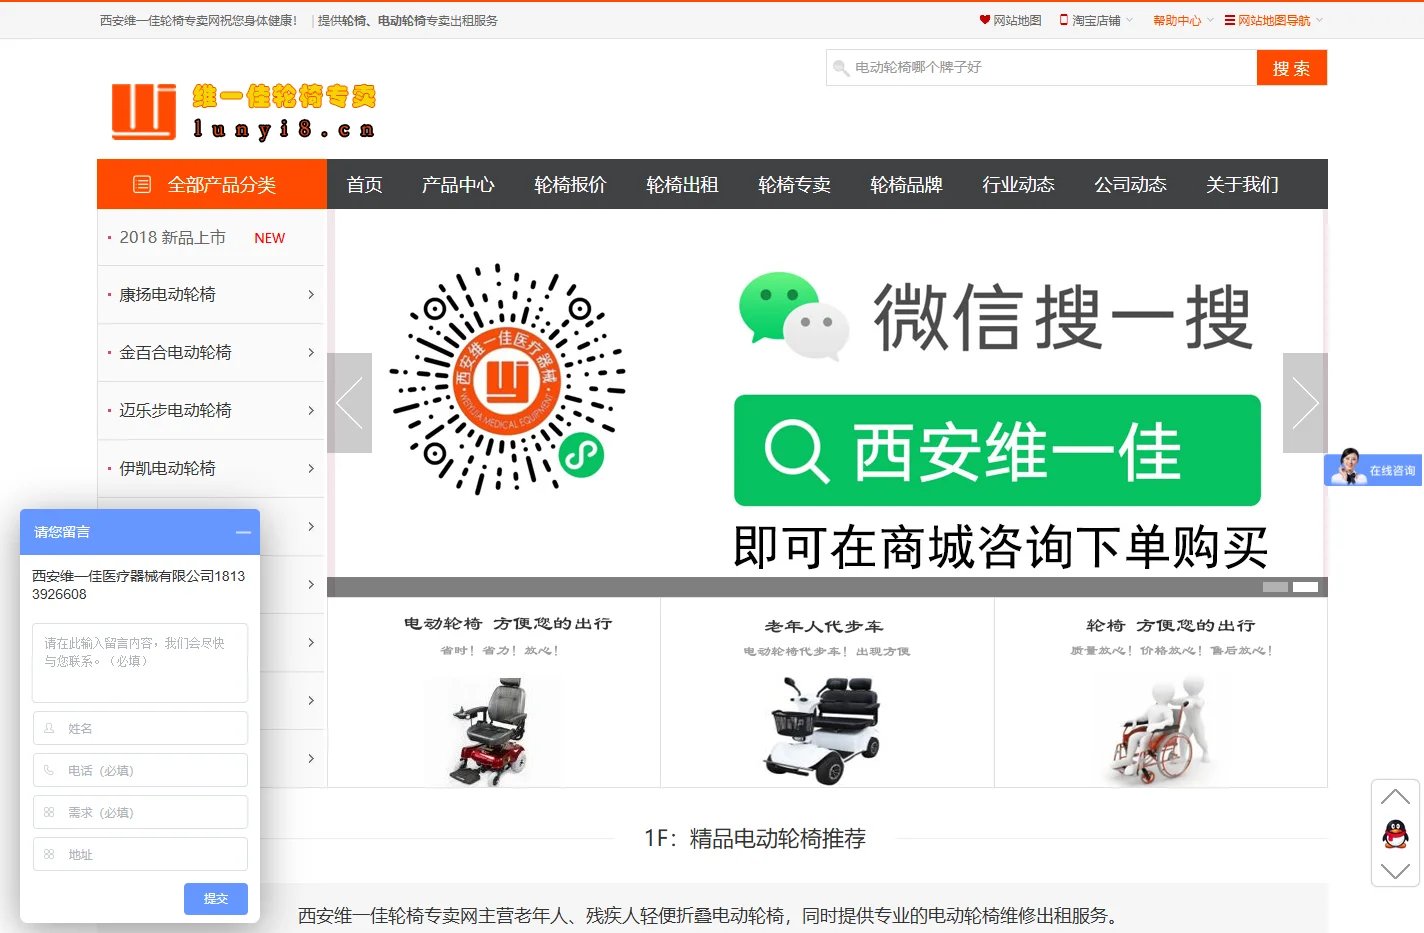Viewport: 1424px width, 933px height.
Task: Click the WeChat mini-program QR code
Action: [507, 379]
